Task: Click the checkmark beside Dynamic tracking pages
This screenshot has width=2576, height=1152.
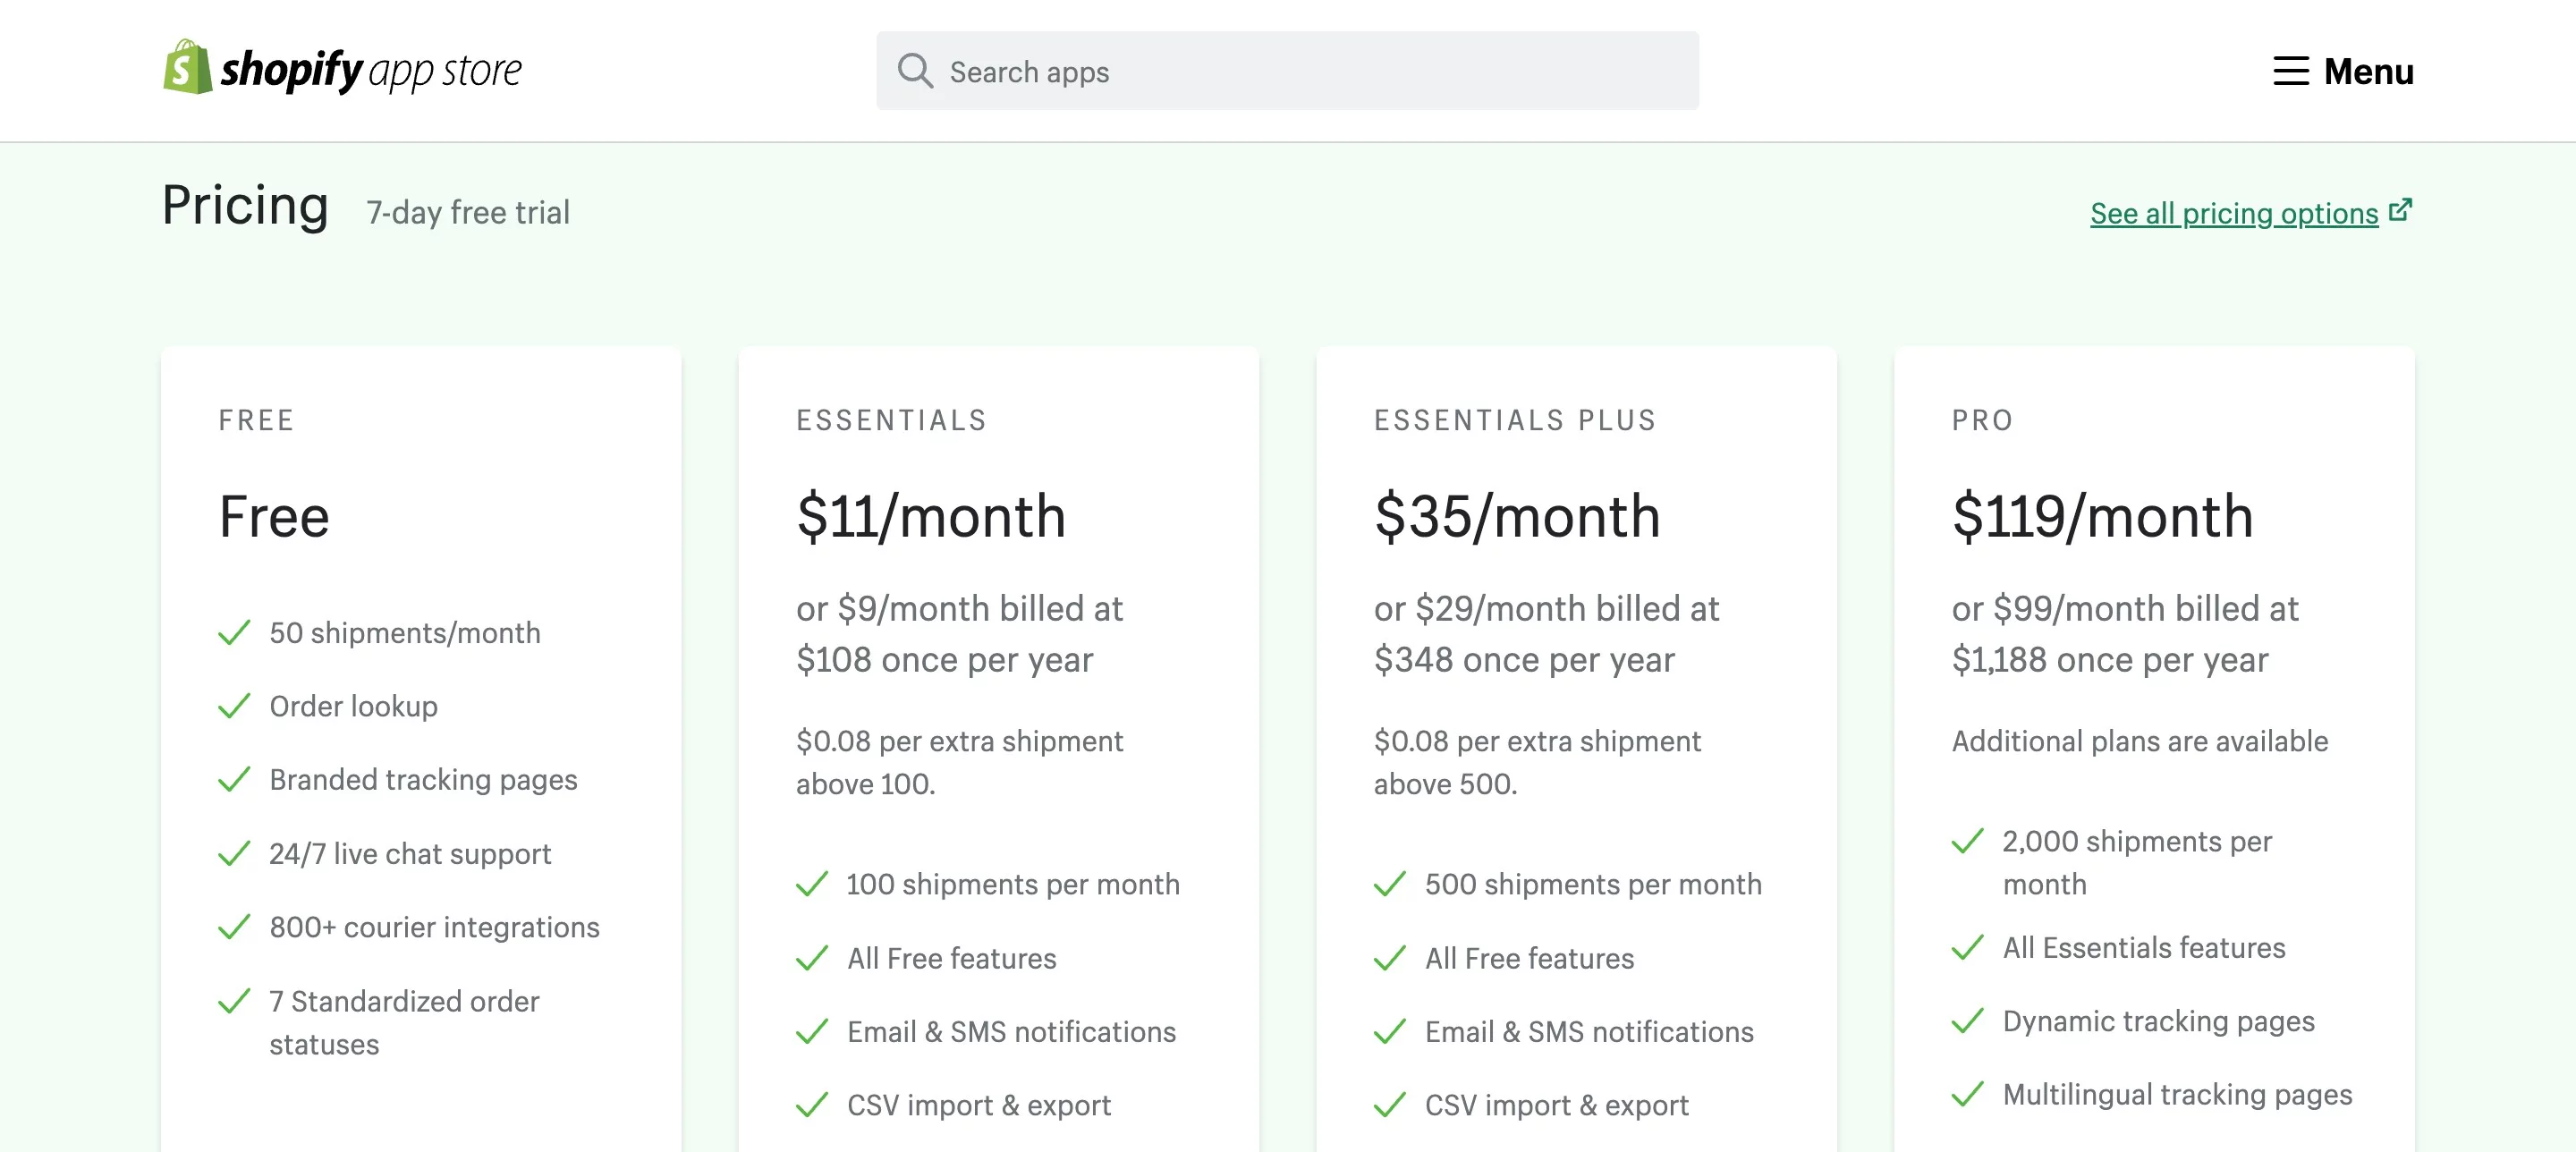Action: click(1967, 1021)
